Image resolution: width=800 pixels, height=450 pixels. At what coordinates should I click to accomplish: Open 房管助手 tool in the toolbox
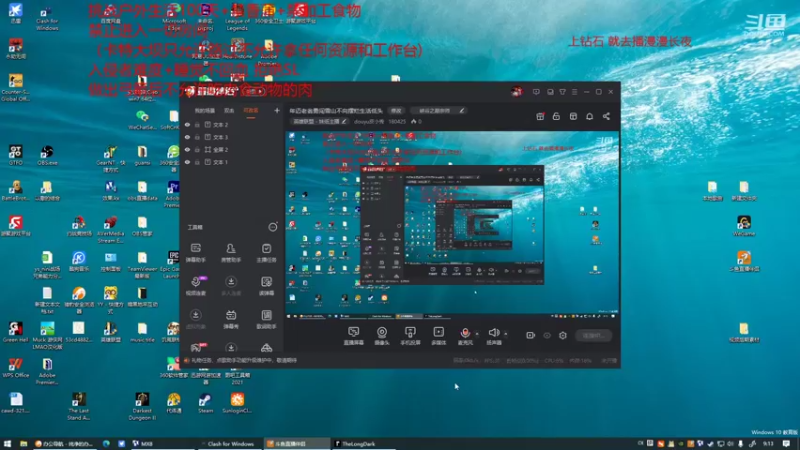click(231, 253)
